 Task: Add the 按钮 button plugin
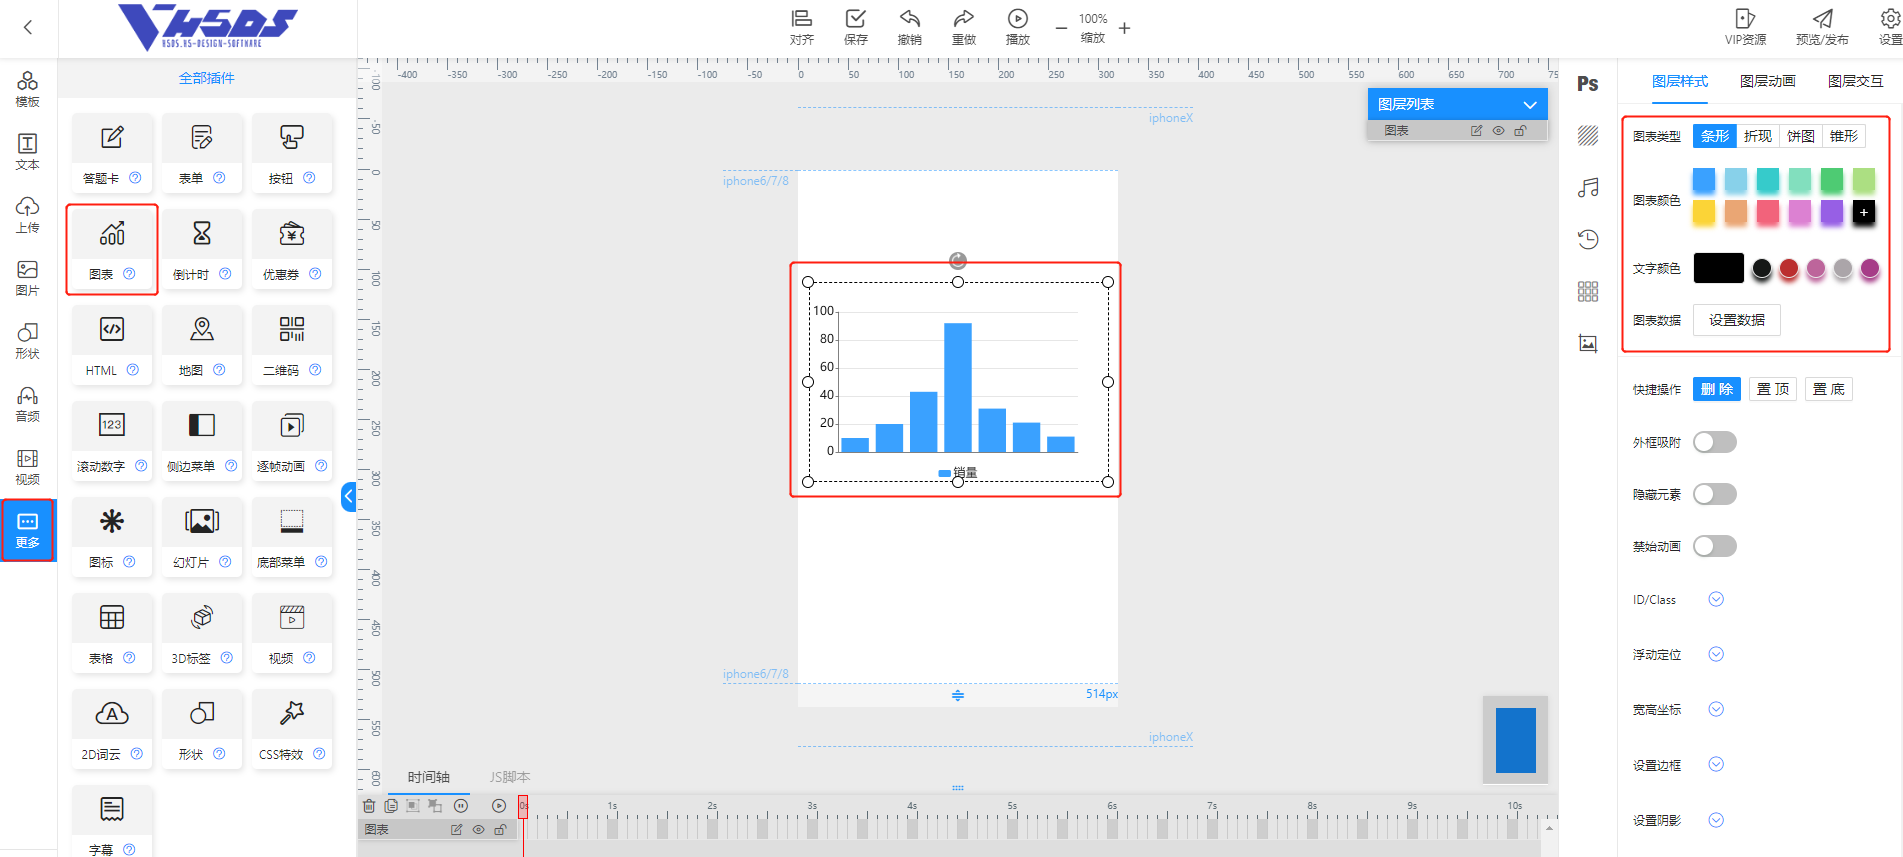[x=292, y=153]
